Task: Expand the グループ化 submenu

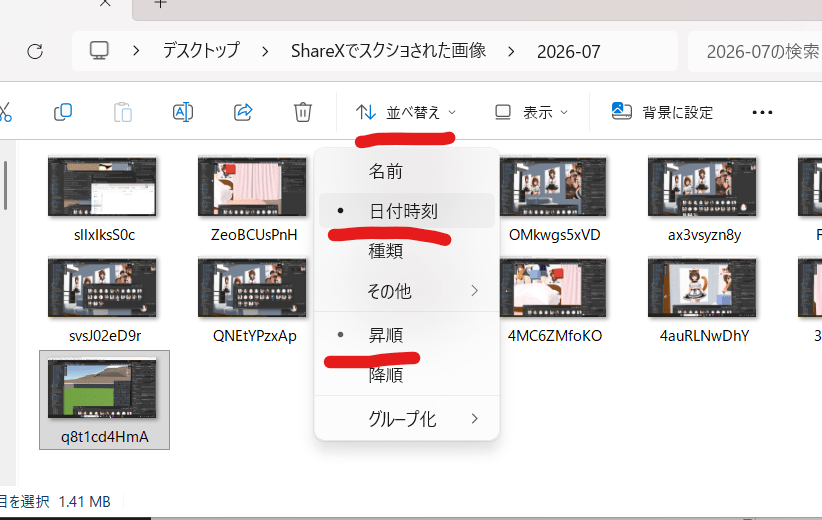Action: point(407,419)
